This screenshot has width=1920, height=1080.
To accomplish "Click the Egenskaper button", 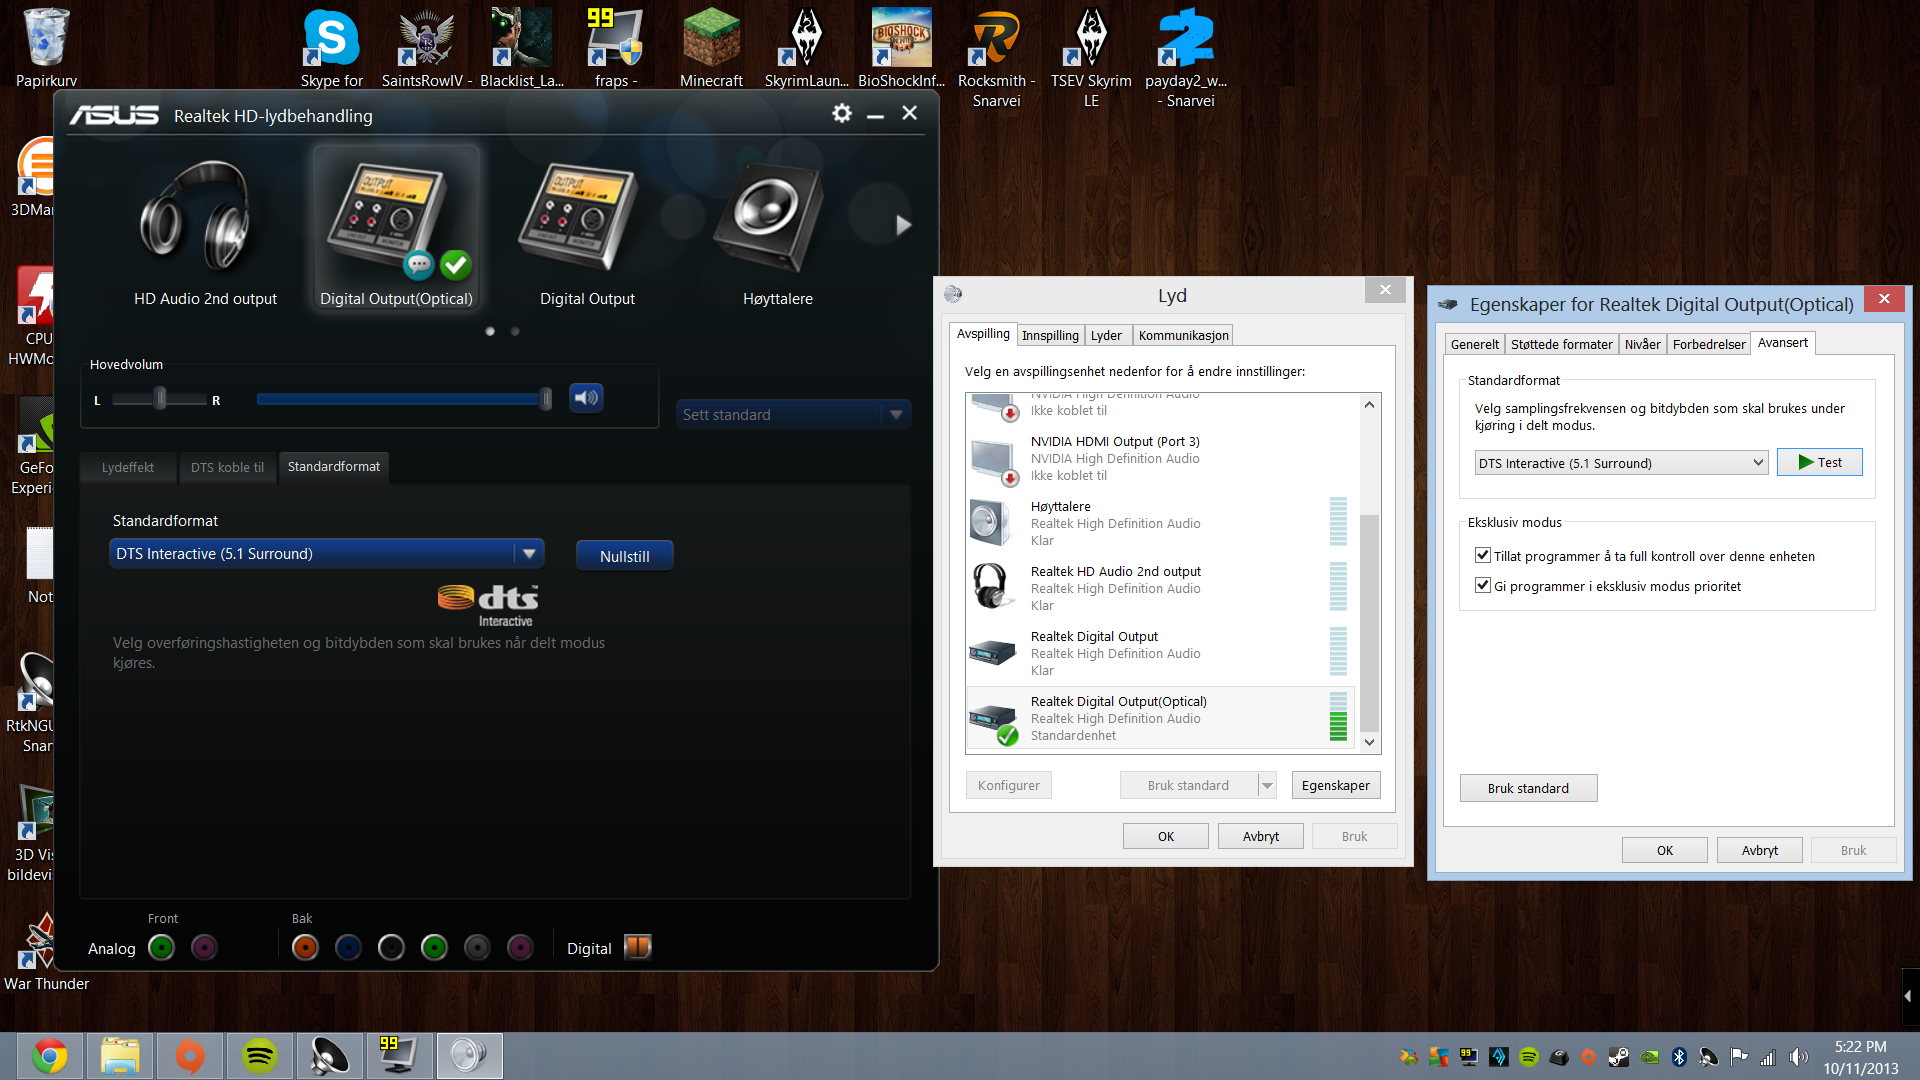I will pyautogui.click(x=1335, y=785).
